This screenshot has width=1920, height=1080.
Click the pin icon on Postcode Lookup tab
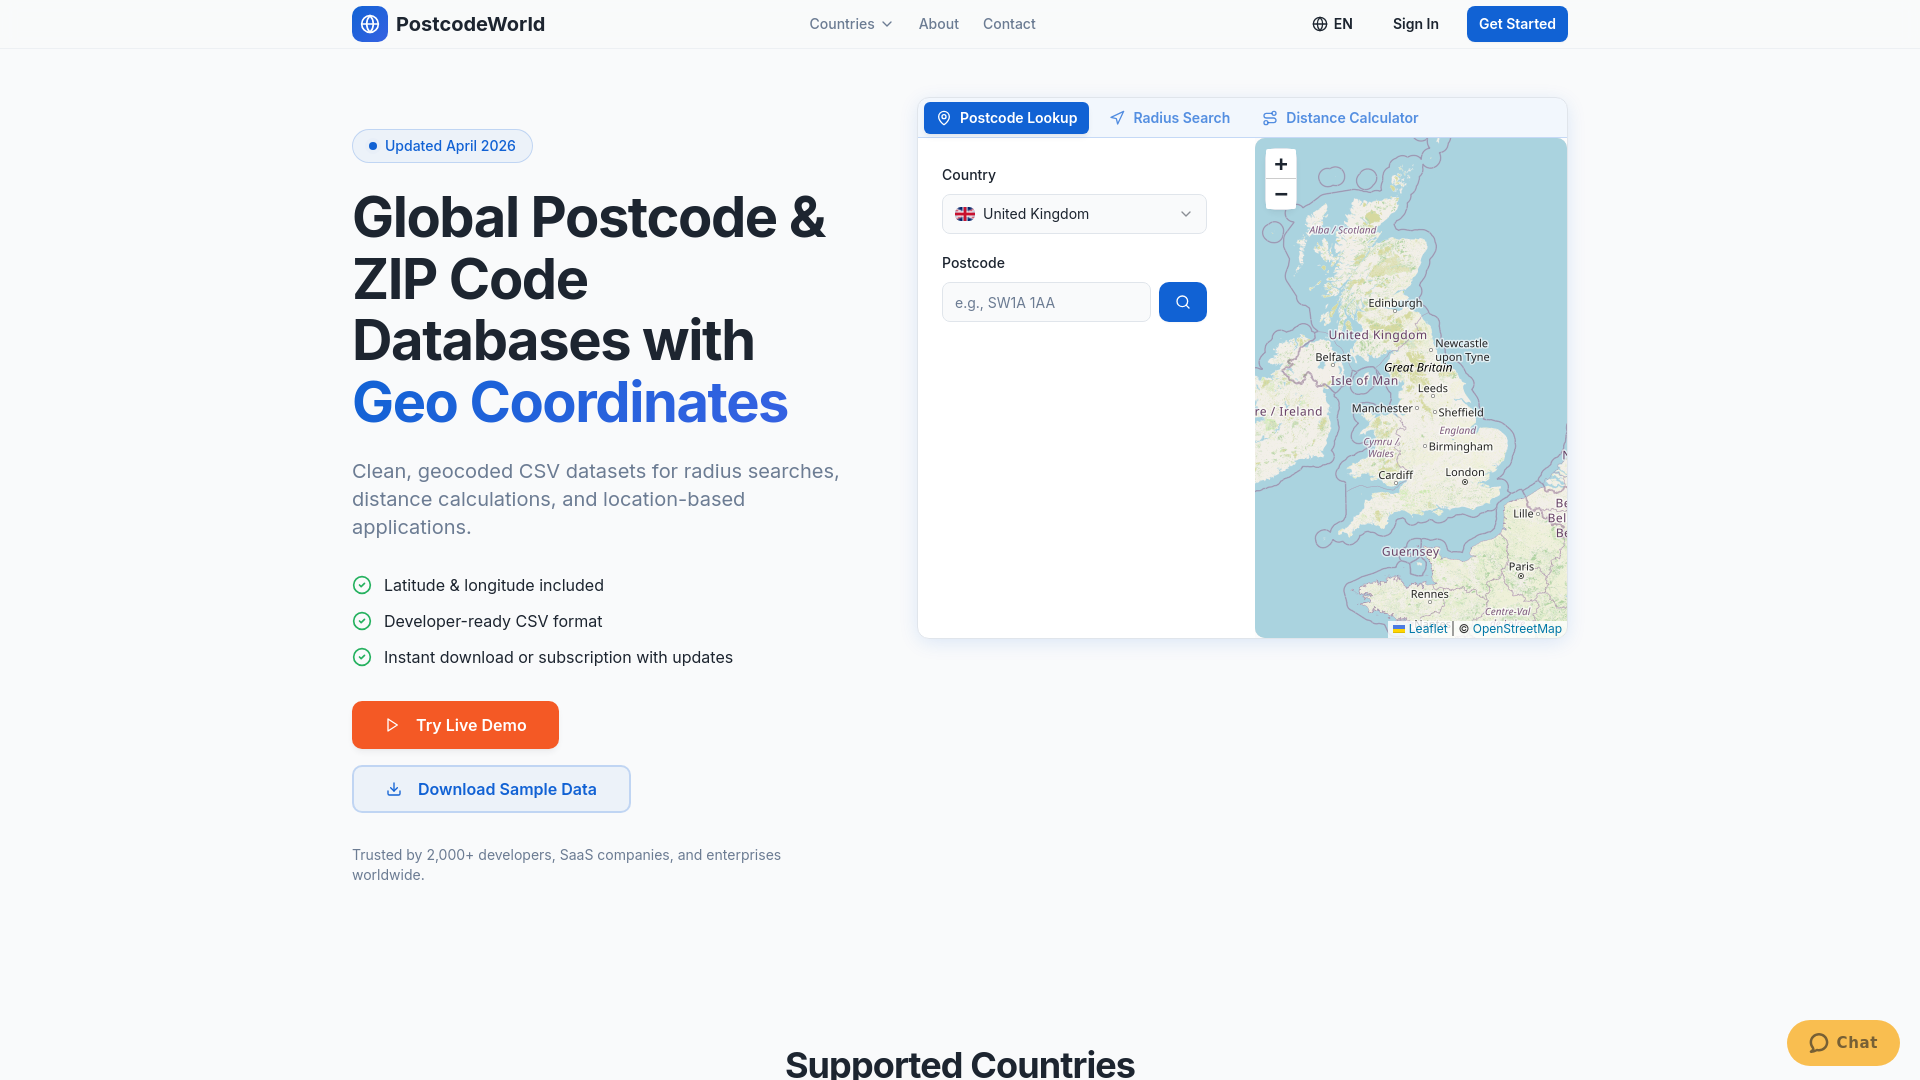(x=944, y=118)
